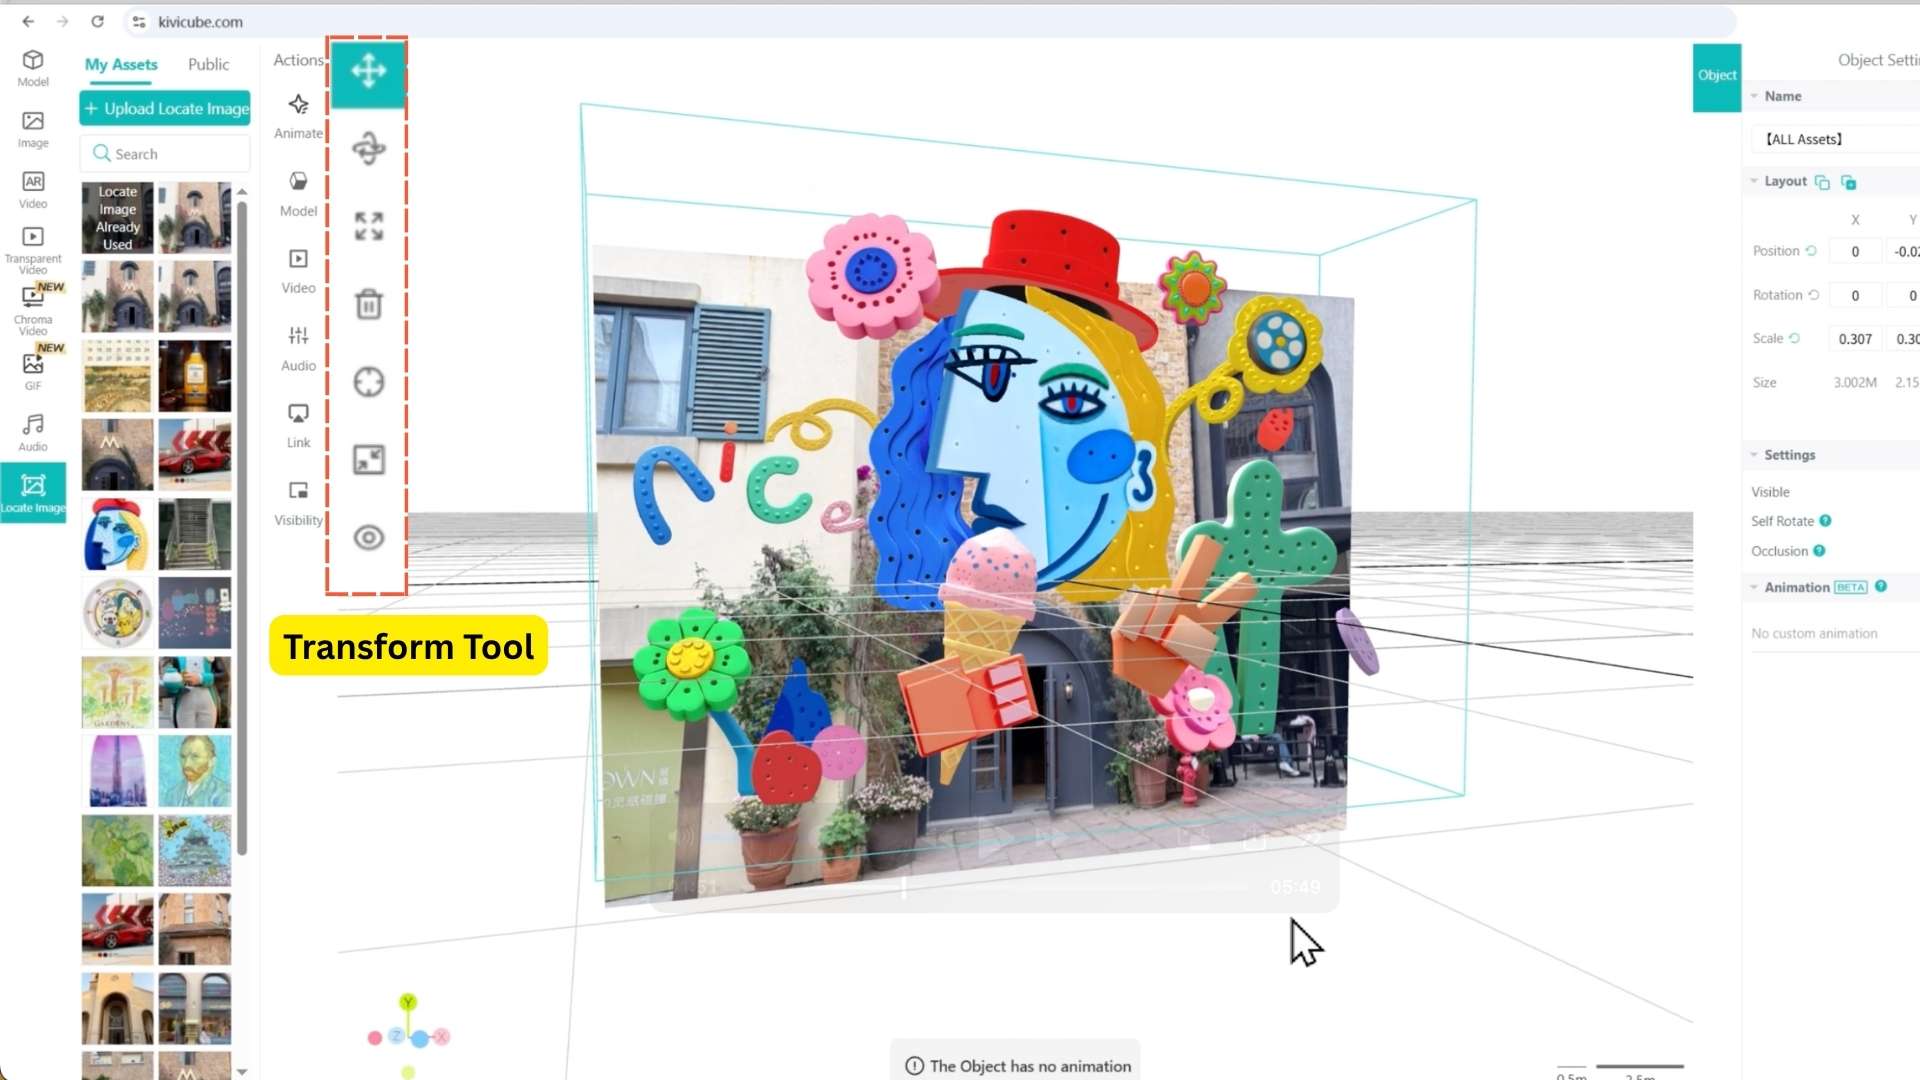
Task: Open the Chroma Video category
Action: pos(33,311)
